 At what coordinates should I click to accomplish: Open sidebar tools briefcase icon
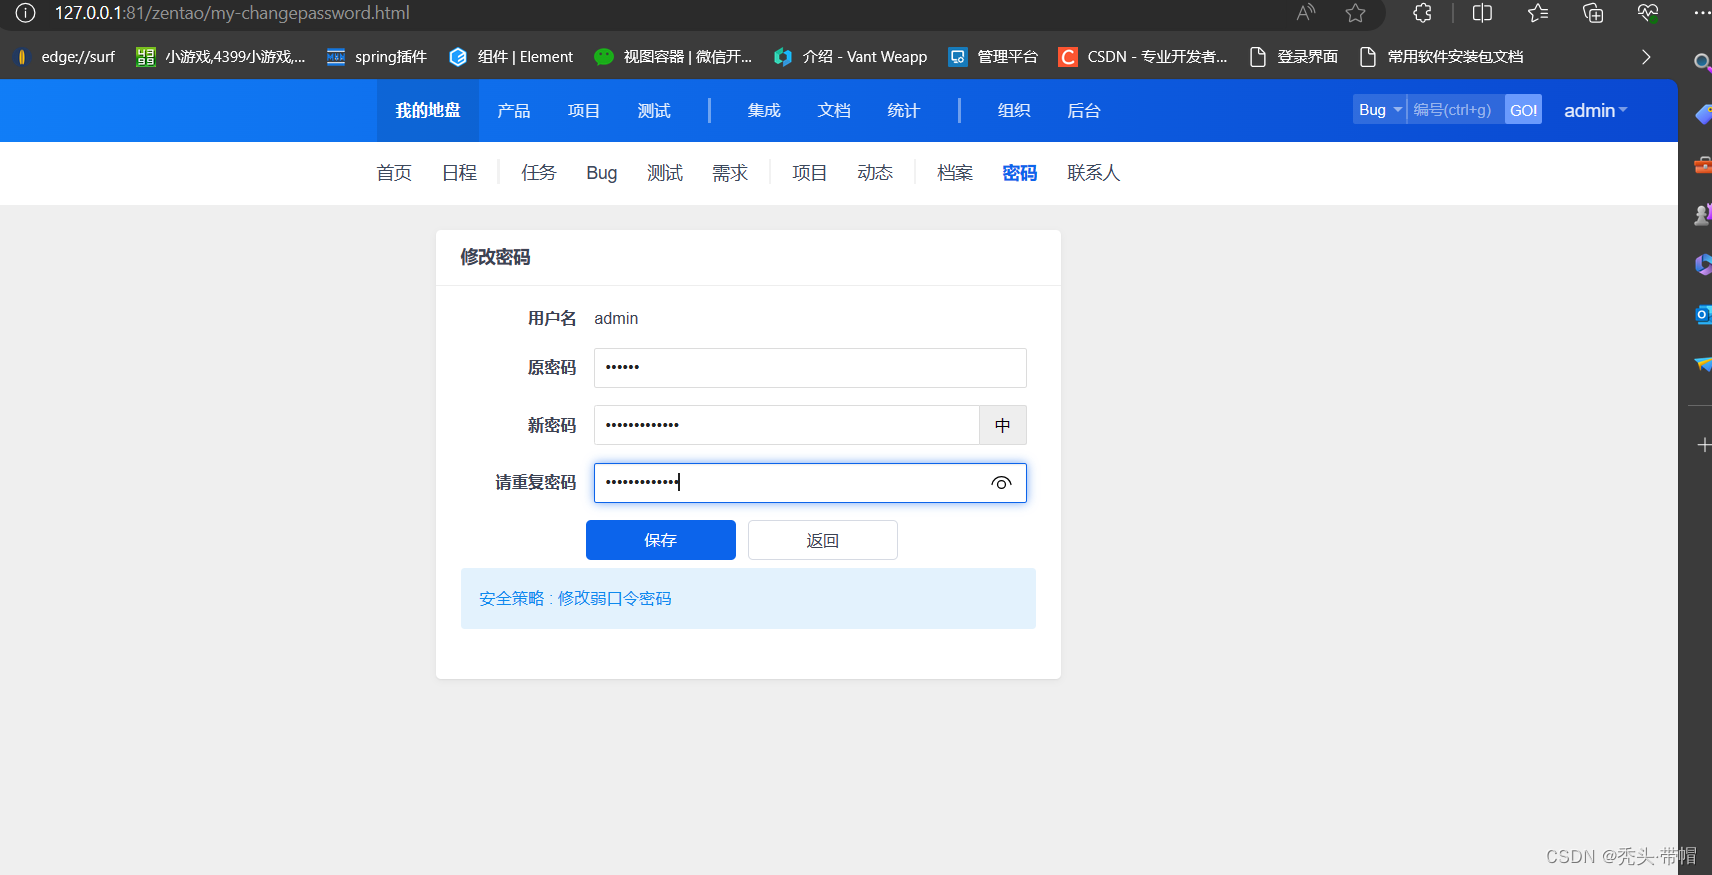1702,165
